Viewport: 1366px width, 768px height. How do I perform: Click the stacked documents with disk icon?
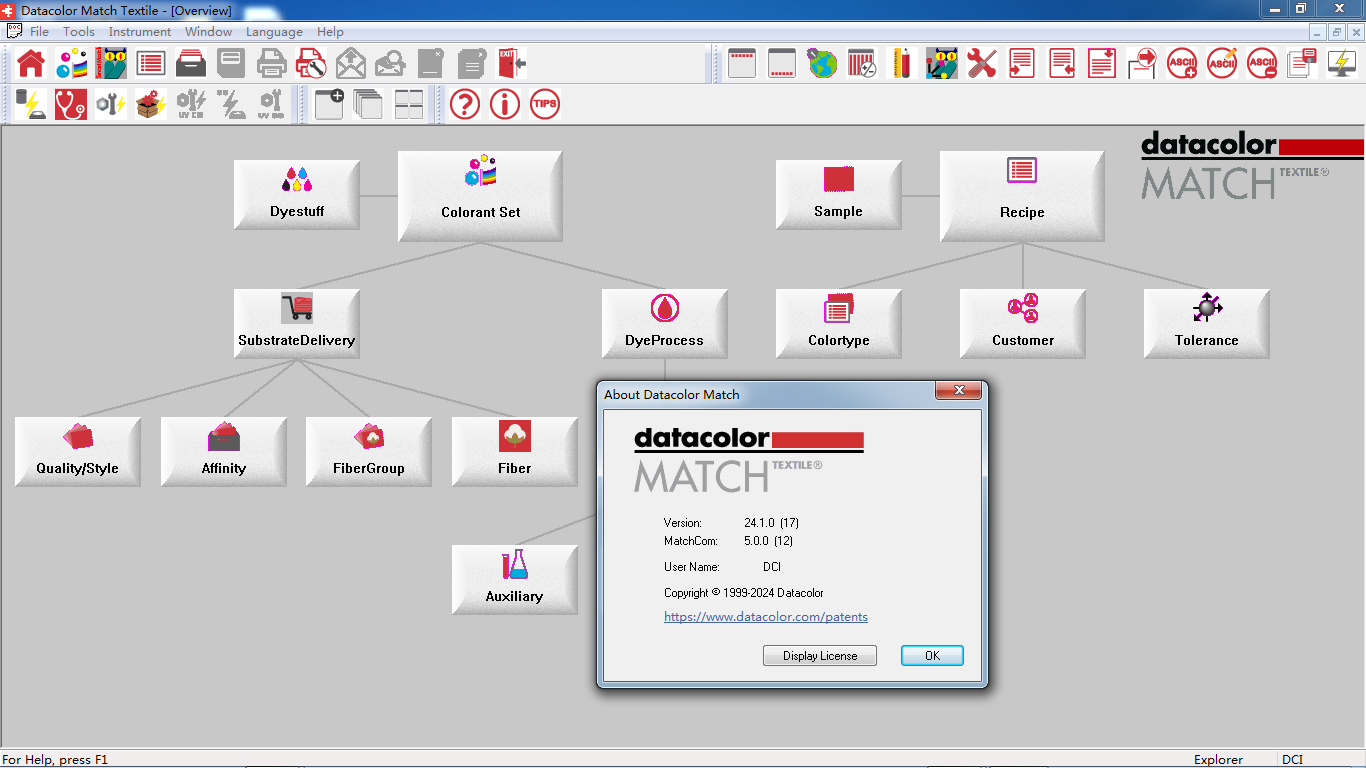pos(1302,64)
